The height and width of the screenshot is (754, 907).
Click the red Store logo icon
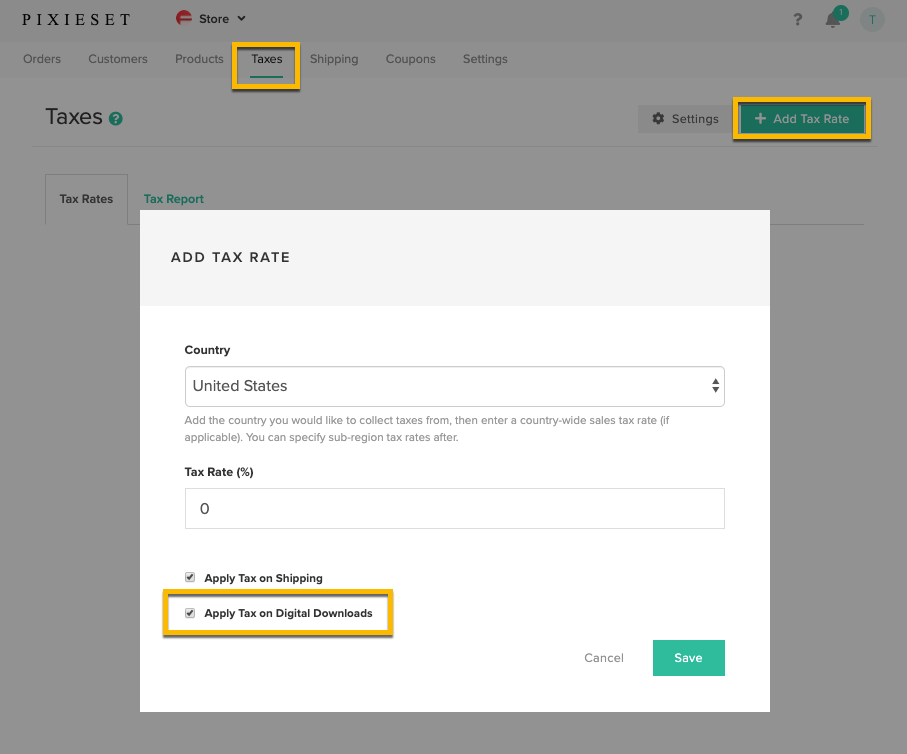184,19
